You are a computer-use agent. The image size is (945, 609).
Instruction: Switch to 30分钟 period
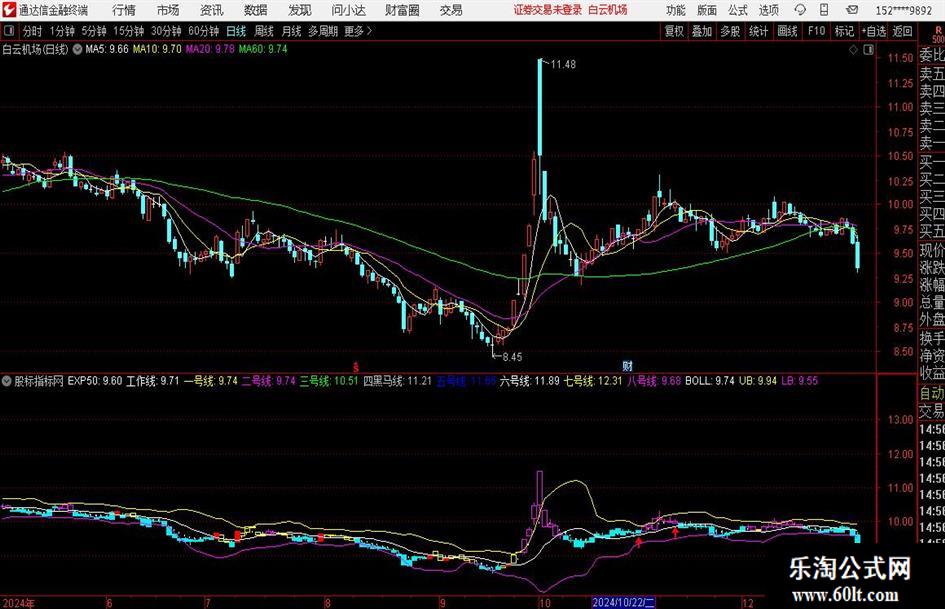pos(166,31)
